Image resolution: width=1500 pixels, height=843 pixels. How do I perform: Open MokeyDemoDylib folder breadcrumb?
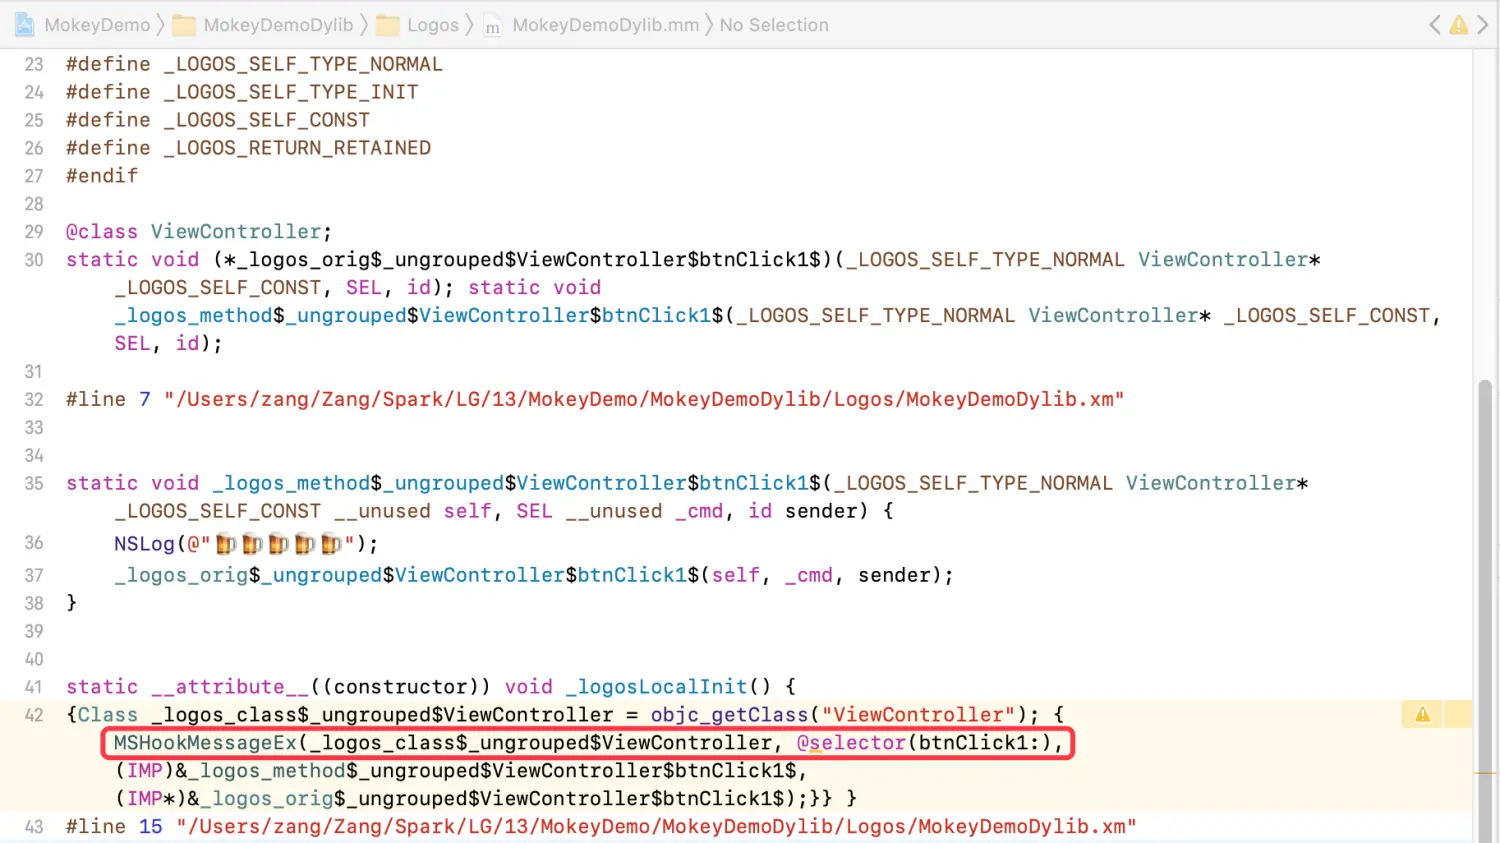pos(278,25)
